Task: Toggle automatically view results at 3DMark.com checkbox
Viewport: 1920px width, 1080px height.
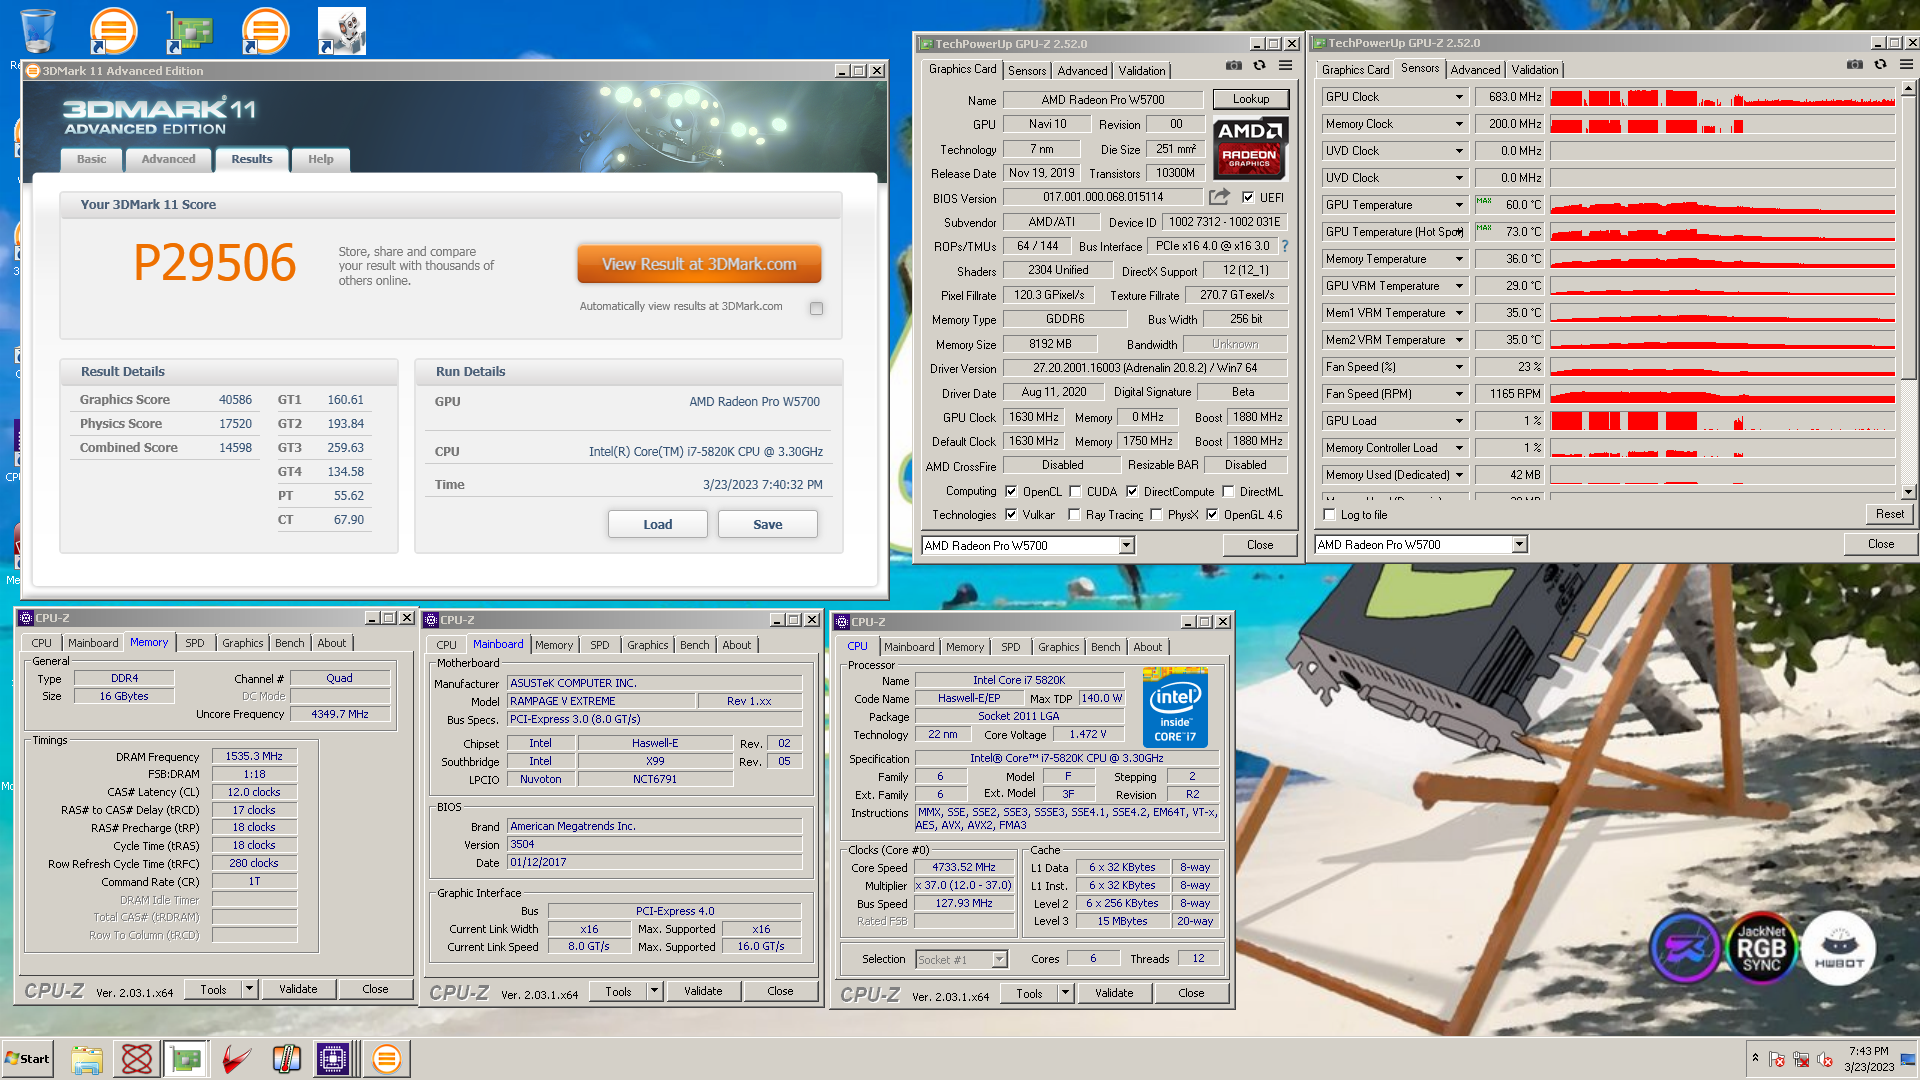Action: pyautogui.click(x=817, y=309)
